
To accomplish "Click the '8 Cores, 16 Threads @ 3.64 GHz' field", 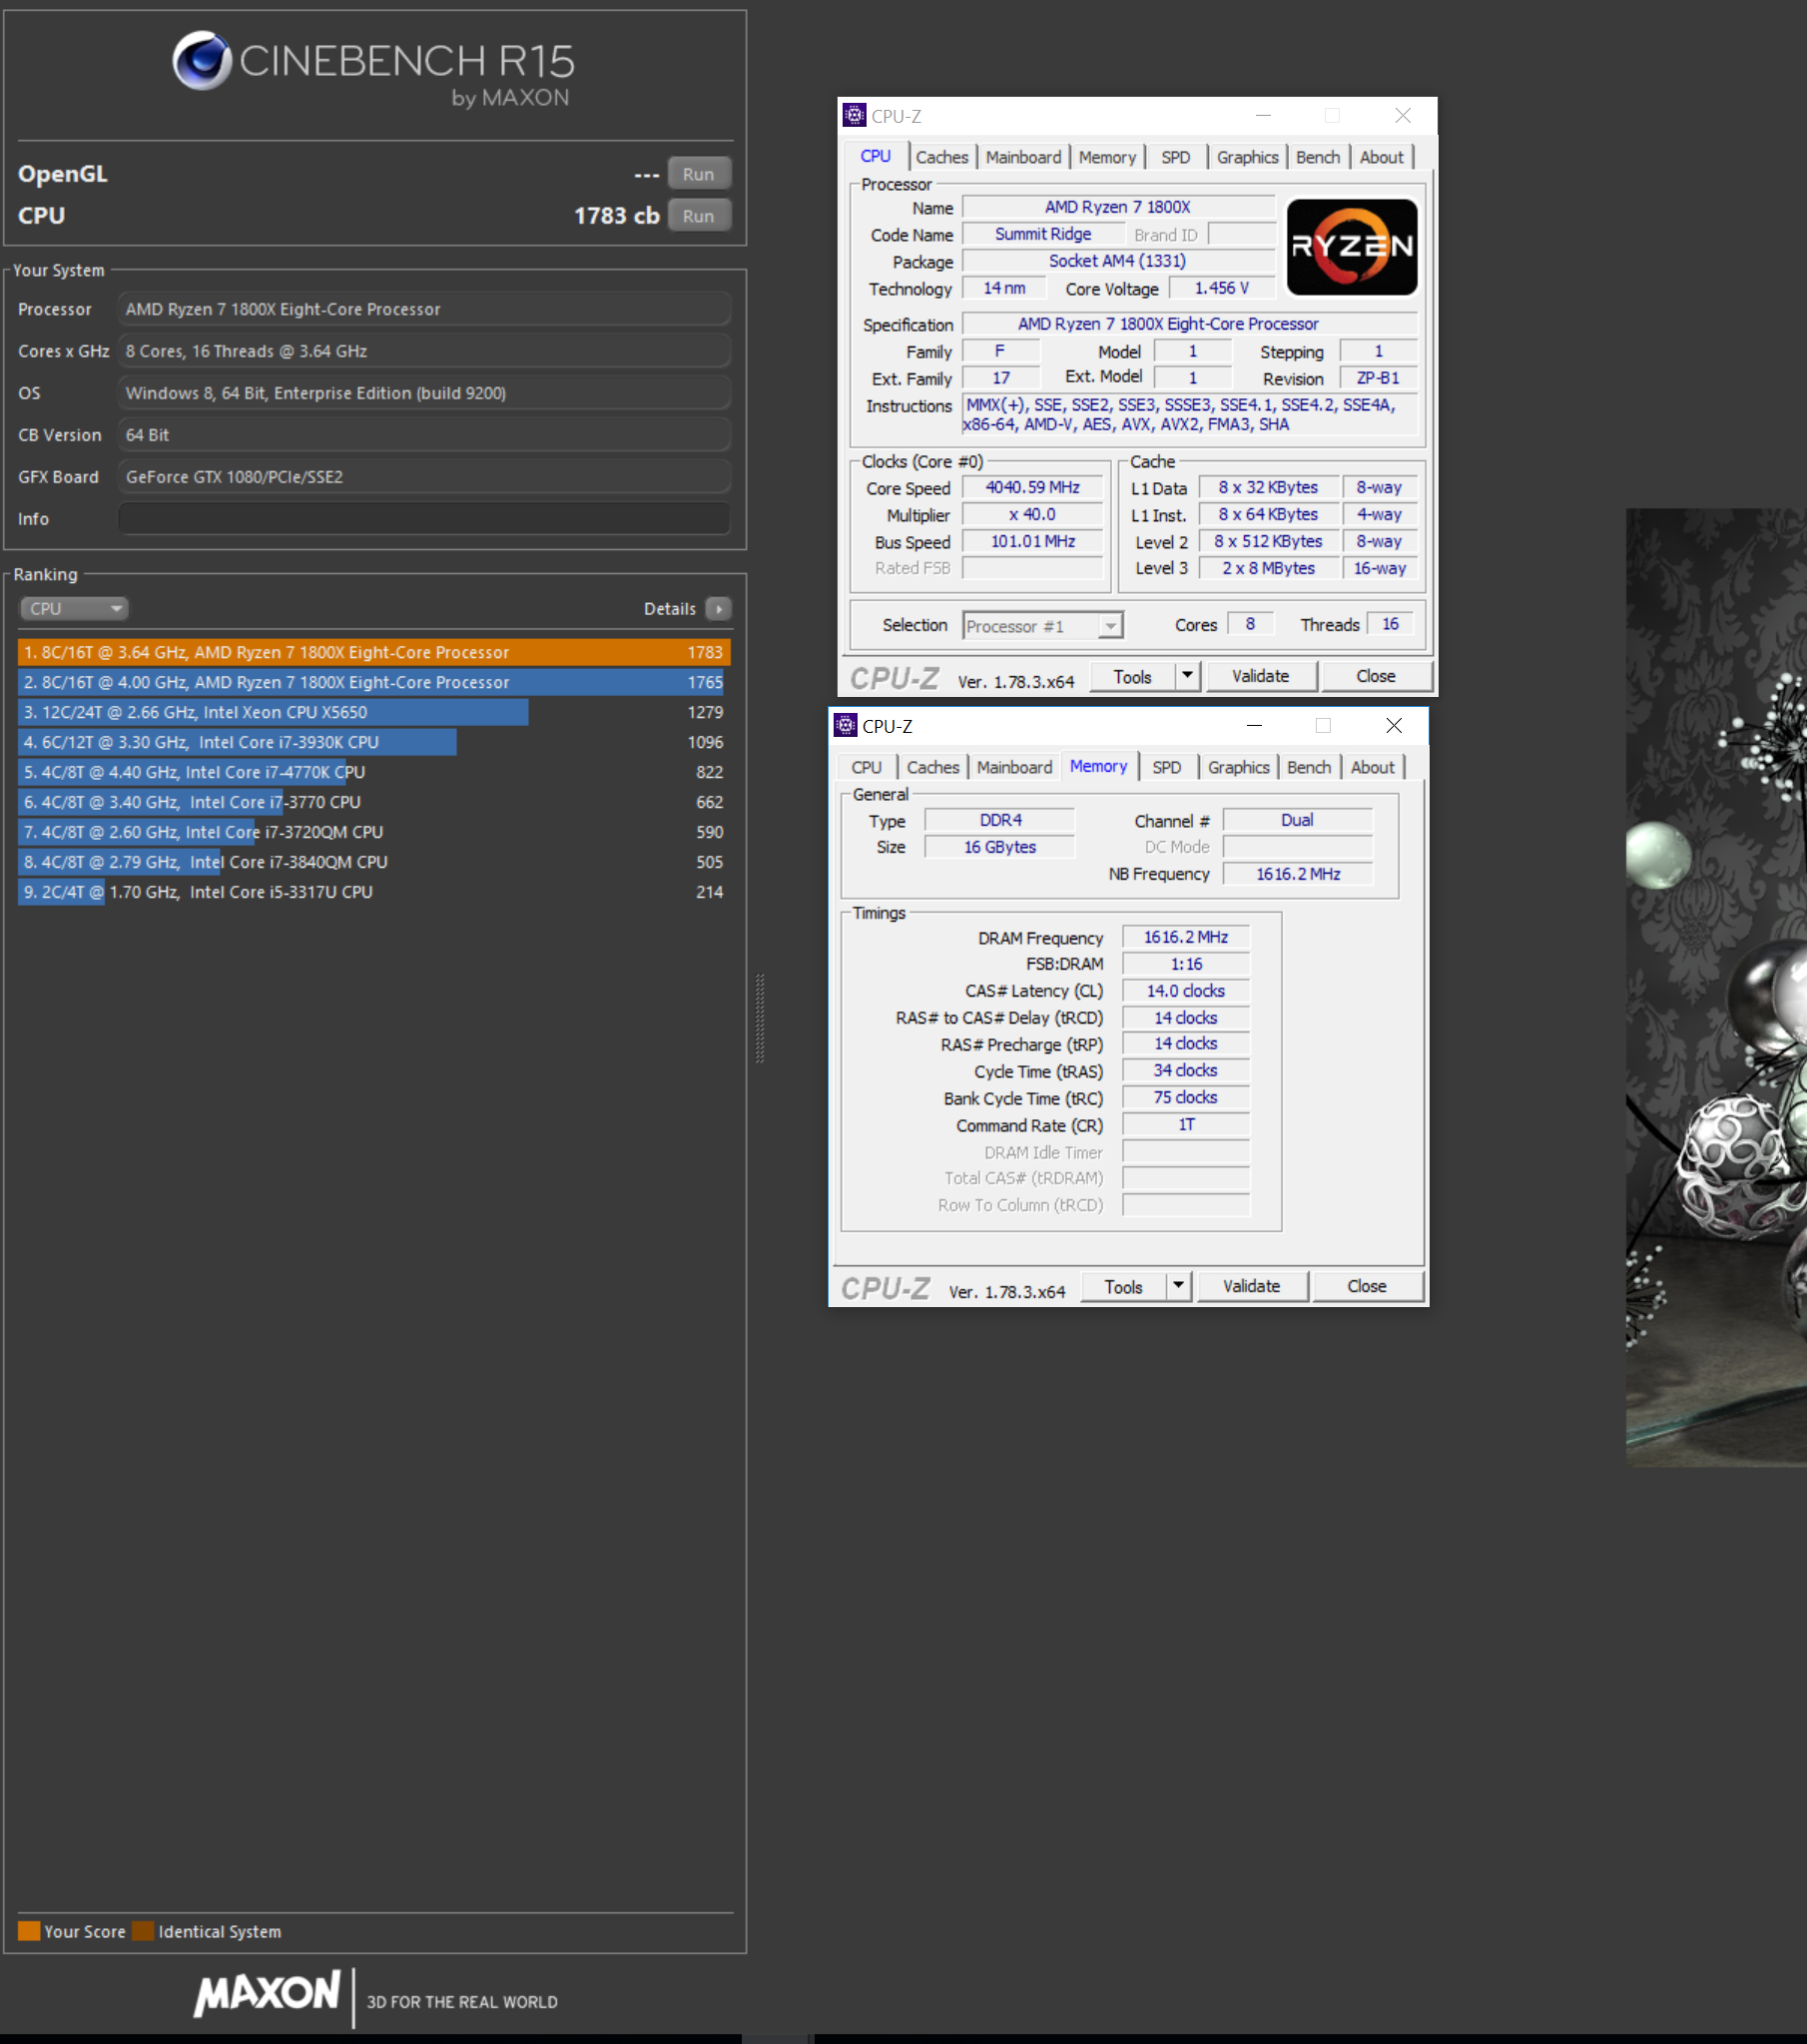I will coord(424,351).
